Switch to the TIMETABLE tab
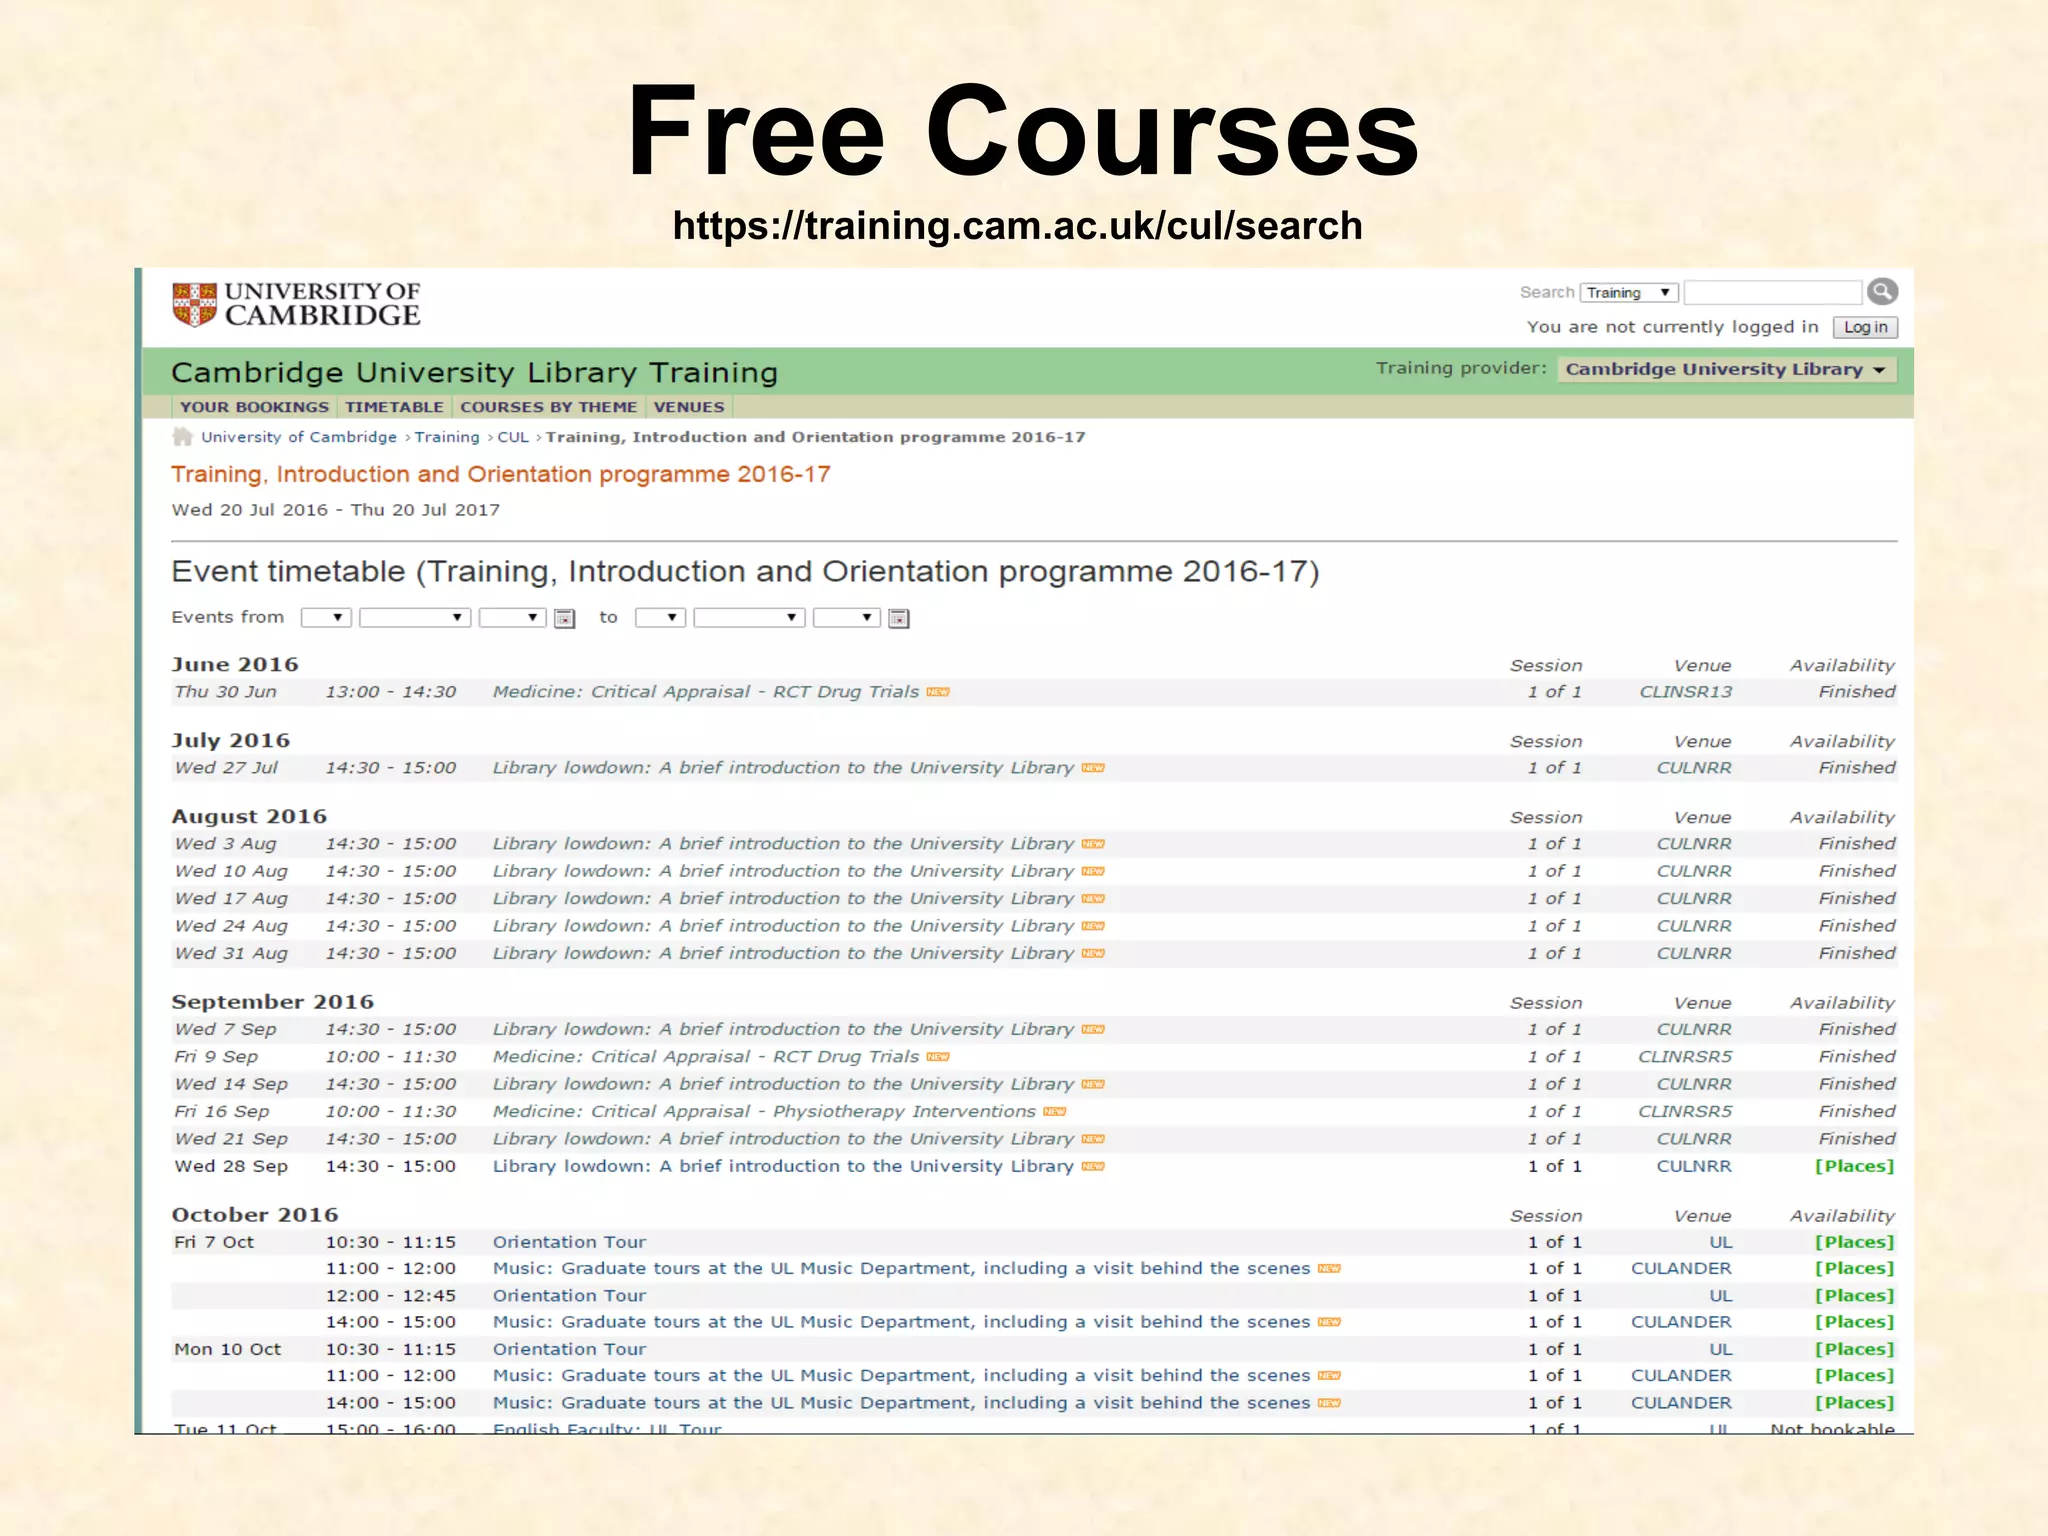The height and width of the screenshot is (1536, 2048). pos(394,407)
